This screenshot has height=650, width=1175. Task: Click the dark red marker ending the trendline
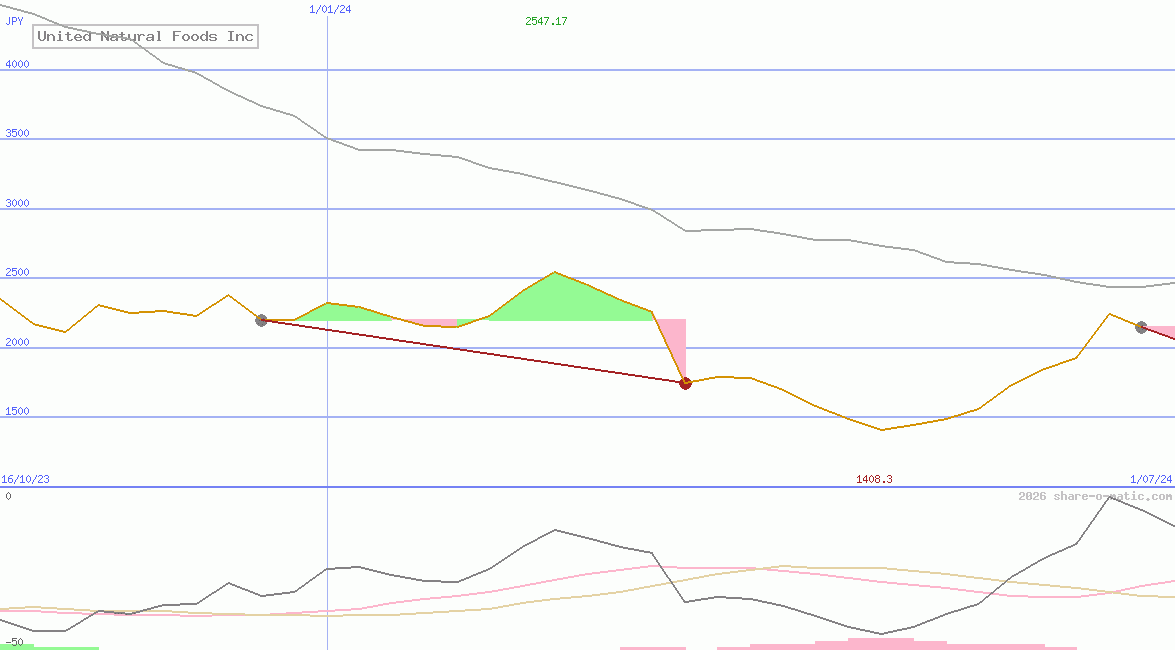(x=685, y=383)
